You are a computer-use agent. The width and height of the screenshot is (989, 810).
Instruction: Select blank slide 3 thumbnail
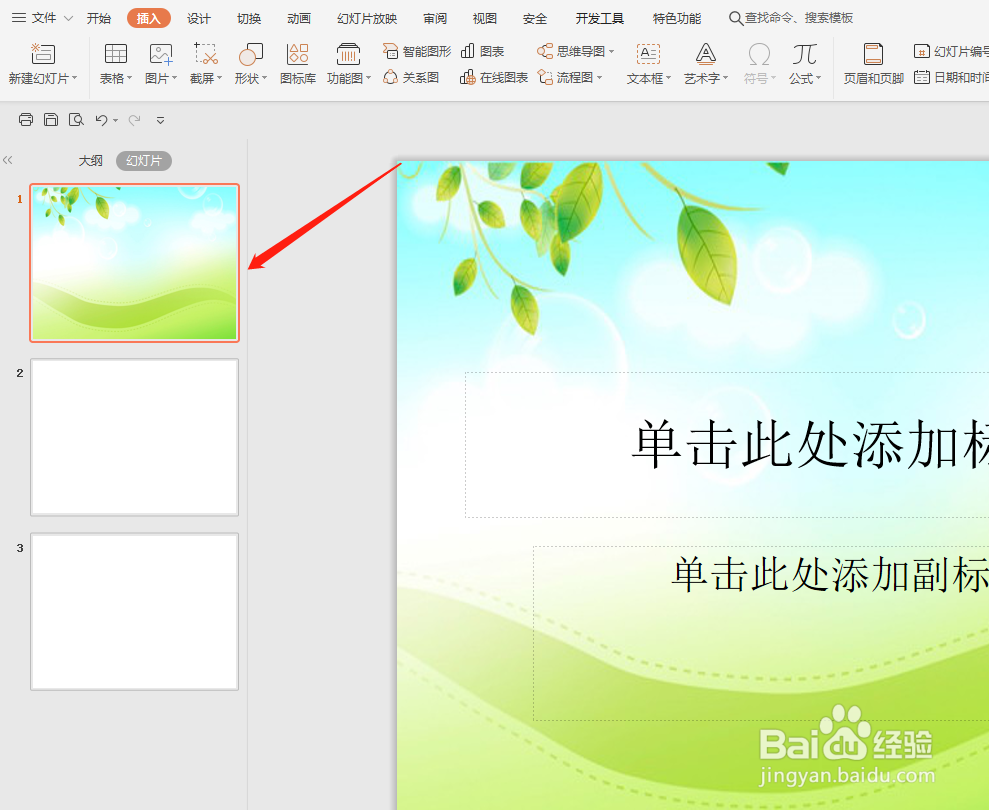pos(134,611)
